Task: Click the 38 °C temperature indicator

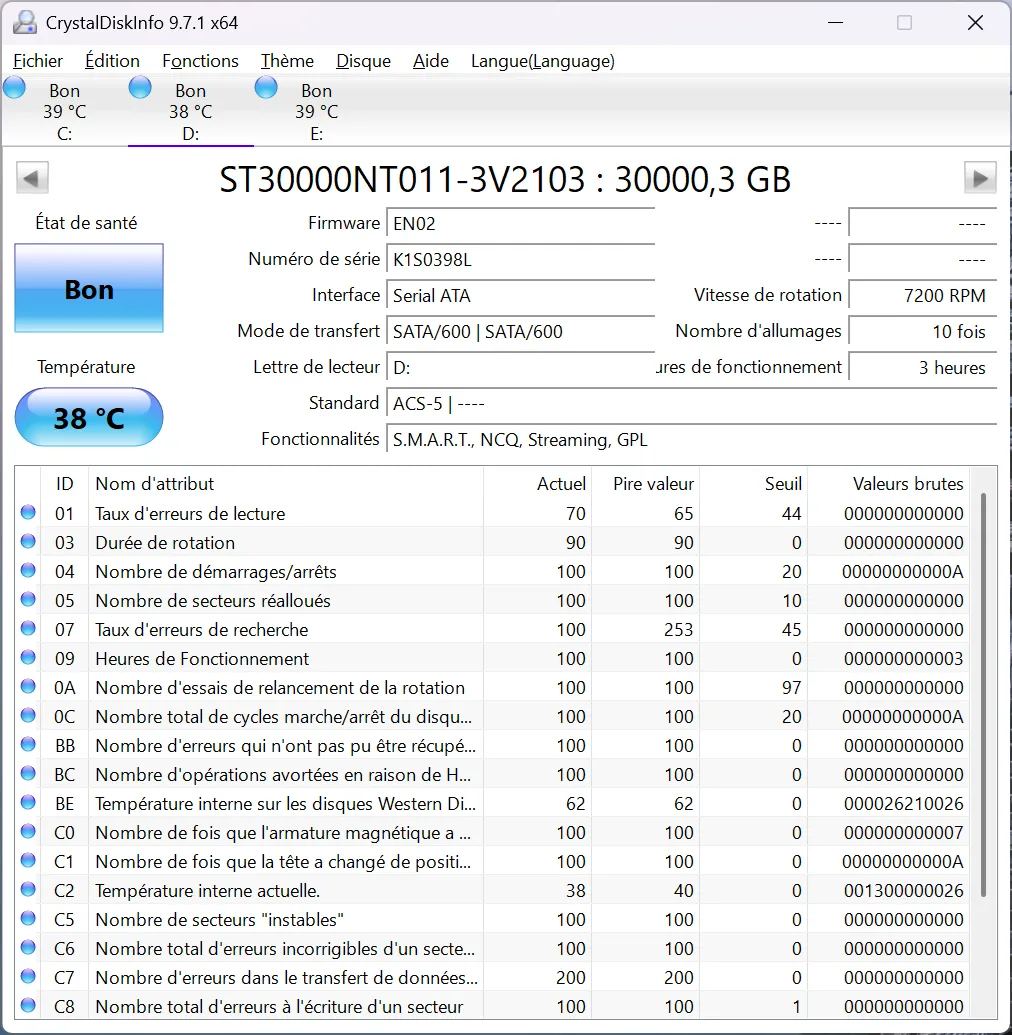Action: click(x=89, y=417)
